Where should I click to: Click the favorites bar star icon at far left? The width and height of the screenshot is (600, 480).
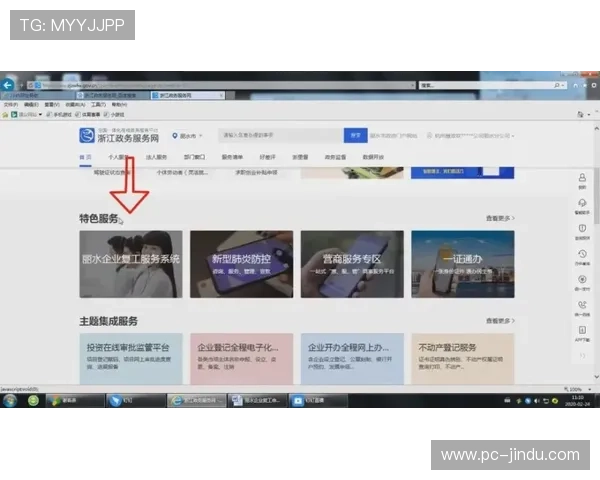(5, 114)
